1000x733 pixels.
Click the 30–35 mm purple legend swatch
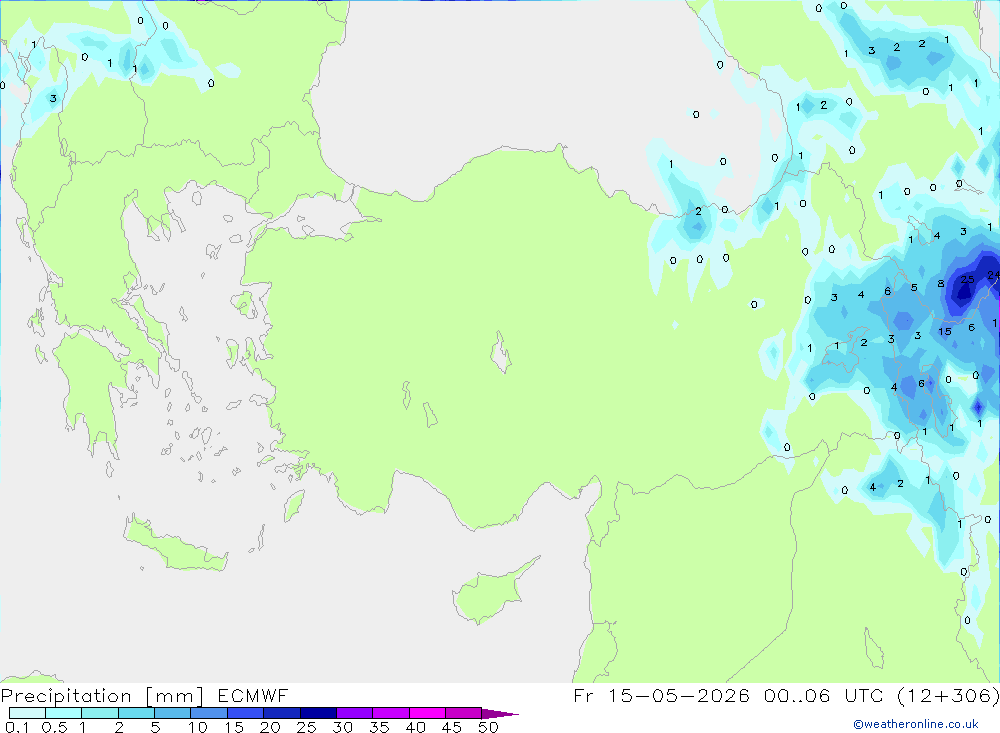[x=355, y=713]
